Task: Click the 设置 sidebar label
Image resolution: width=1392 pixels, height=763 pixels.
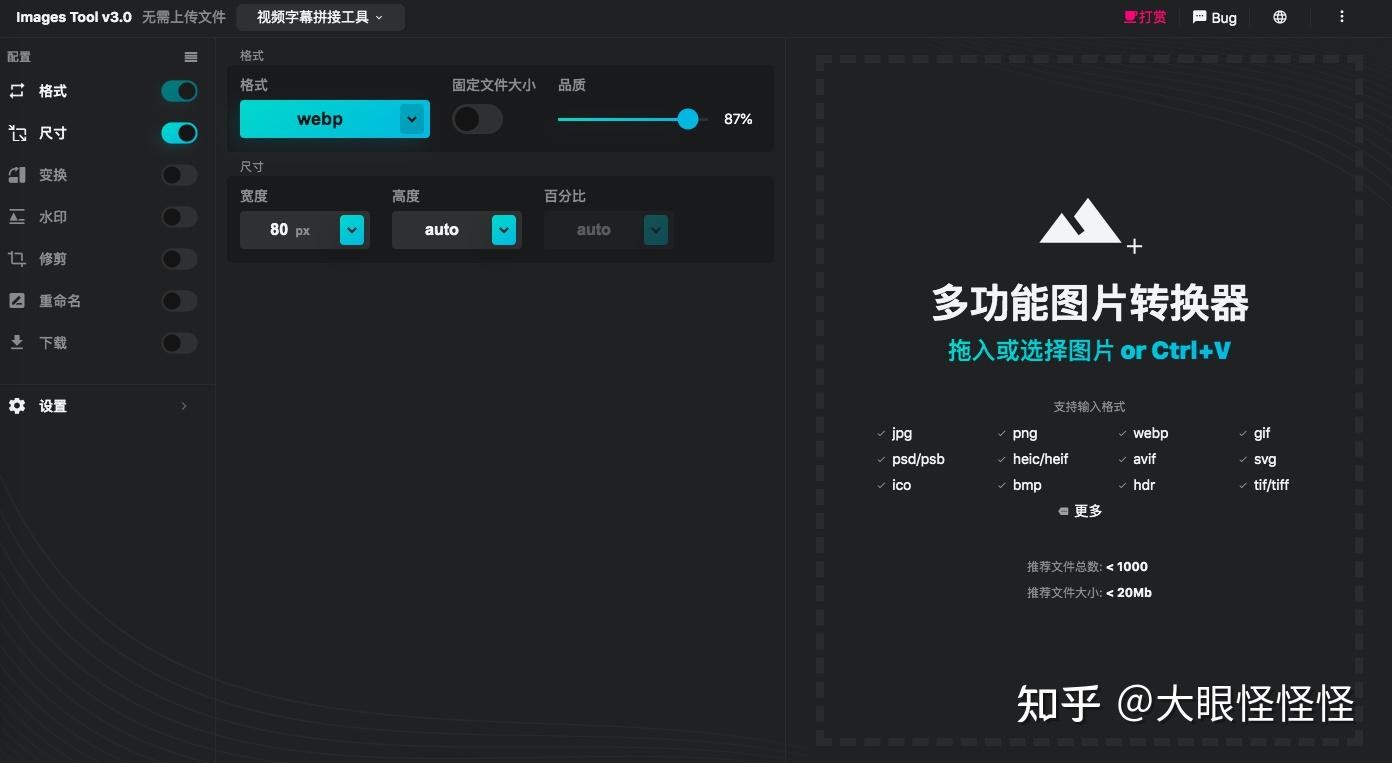Action: point(53,406)
